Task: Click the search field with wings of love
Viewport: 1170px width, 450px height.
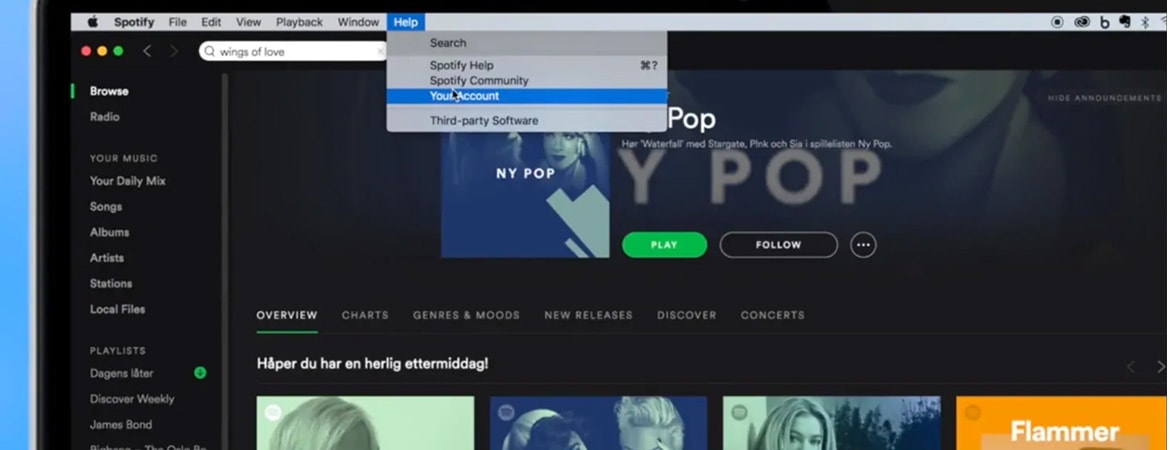Action: (x=290, y=52)
